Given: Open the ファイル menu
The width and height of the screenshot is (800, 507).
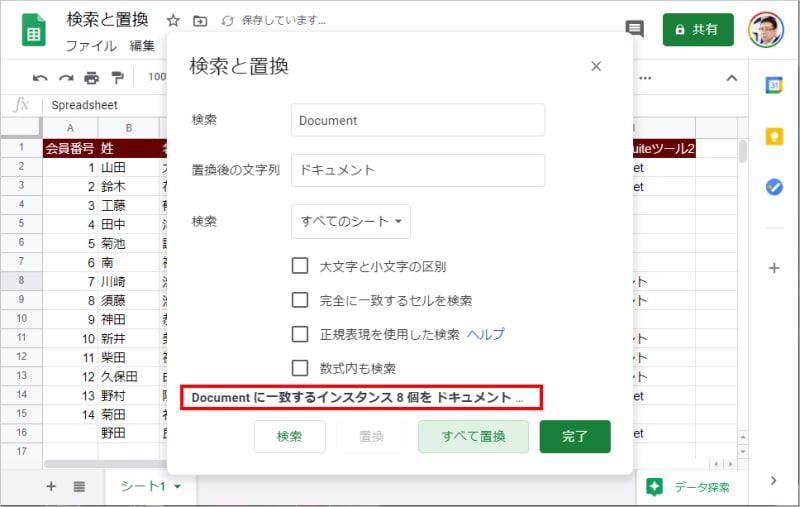Looking at the screenshot, I should pos(91,46).
